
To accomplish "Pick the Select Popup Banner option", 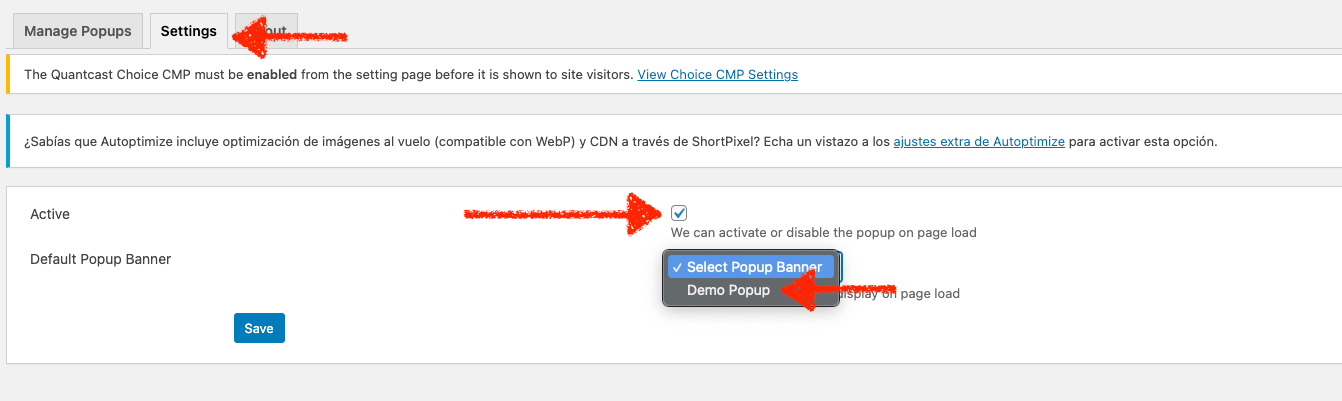I will point(753,267).
